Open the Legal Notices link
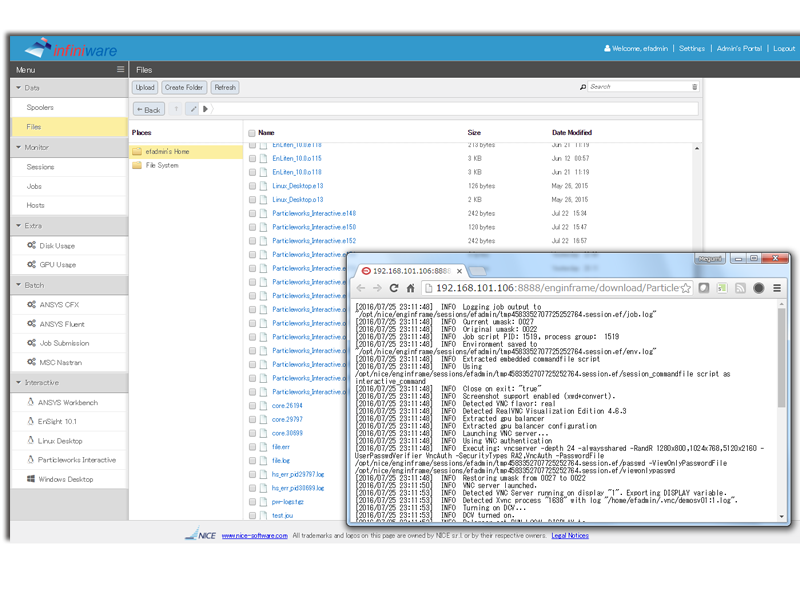 [569, 536]
